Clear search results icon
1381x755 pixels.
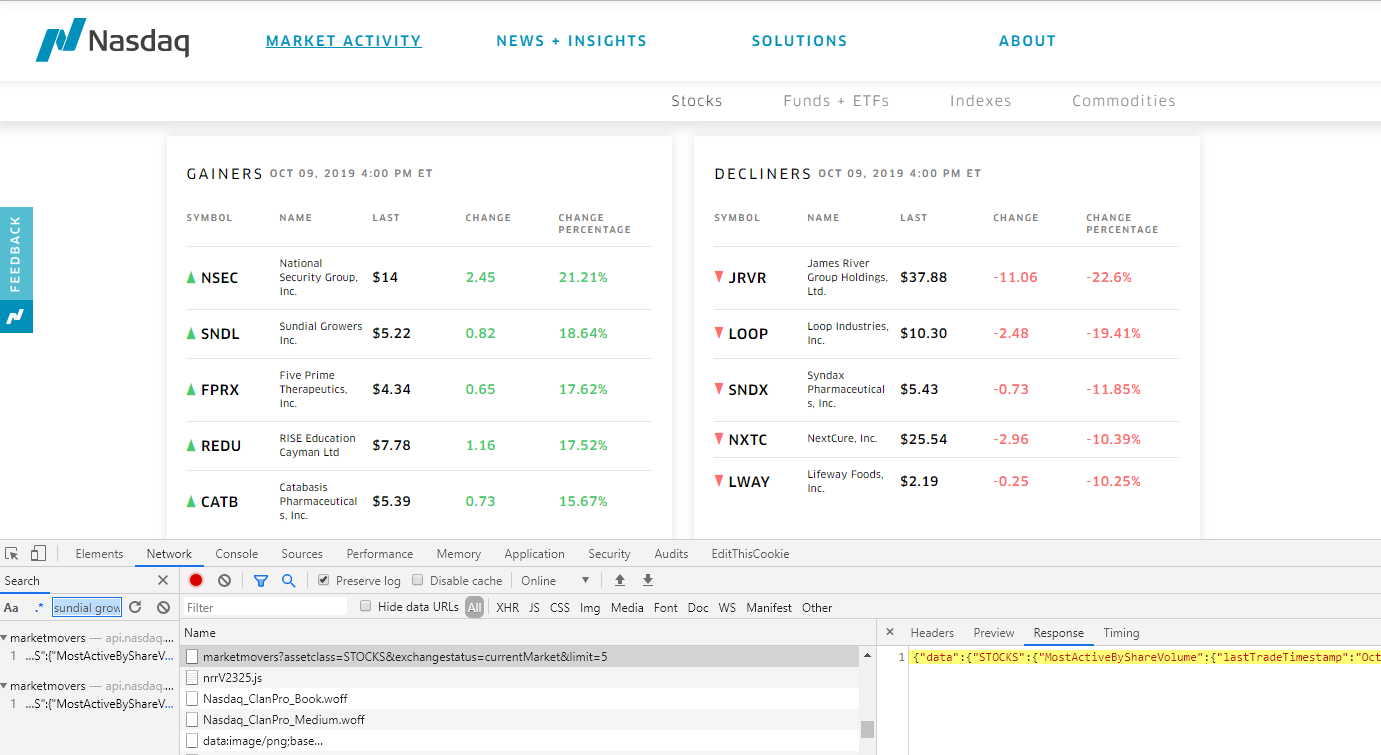click(x=163, y=607)
